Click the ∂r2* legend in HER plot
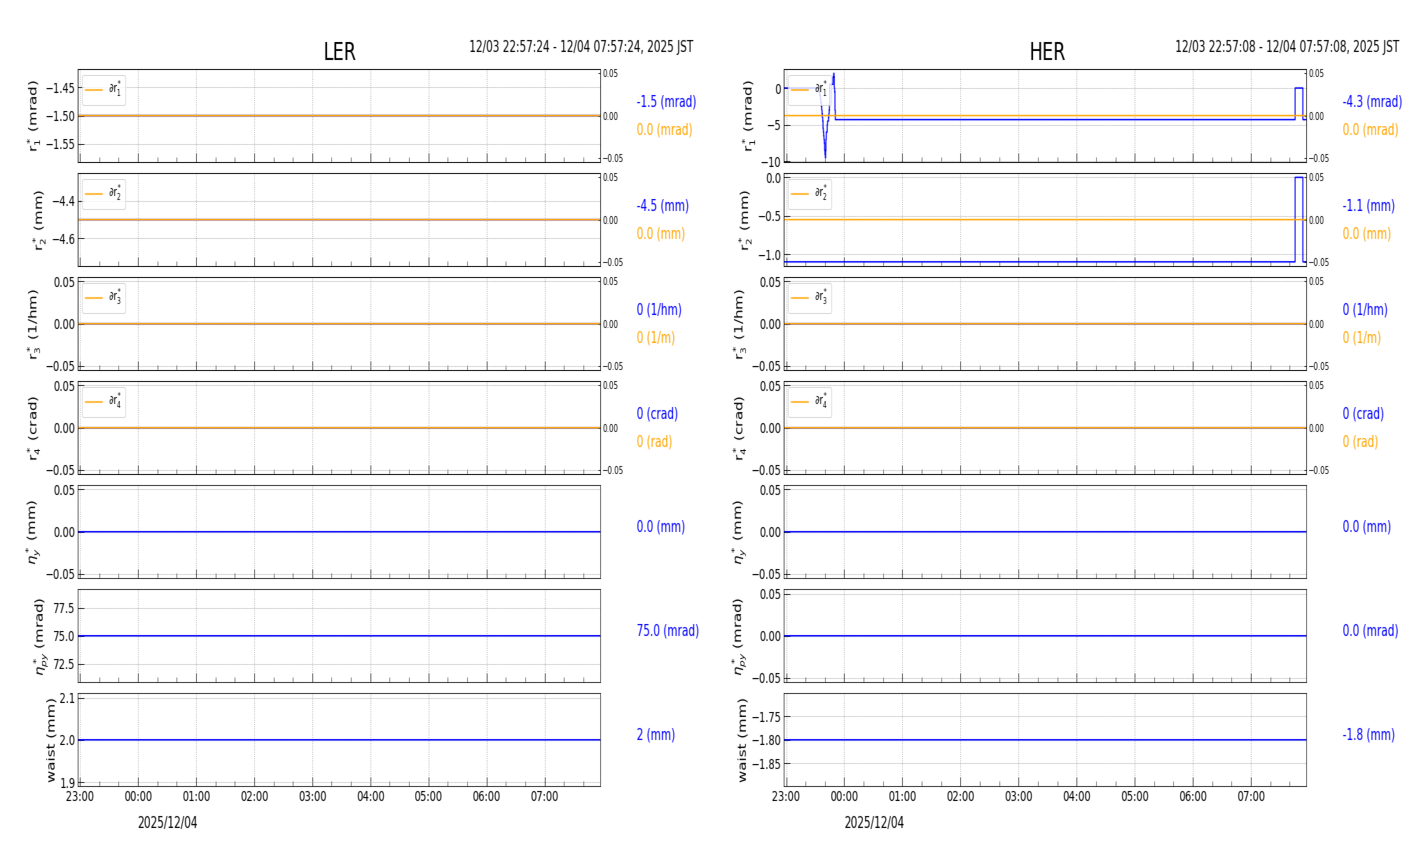Image resolution: width=1412 pixels, height=864 pixels. tap(810, 194)
